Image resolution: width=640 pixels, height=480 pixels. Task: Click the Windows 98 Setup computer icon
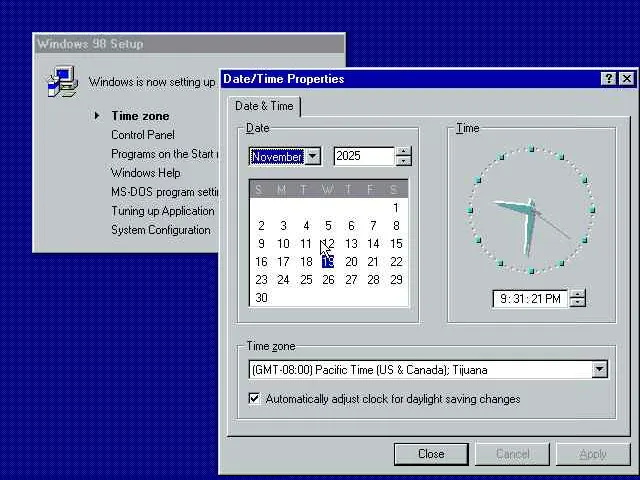tap(62, 82)
